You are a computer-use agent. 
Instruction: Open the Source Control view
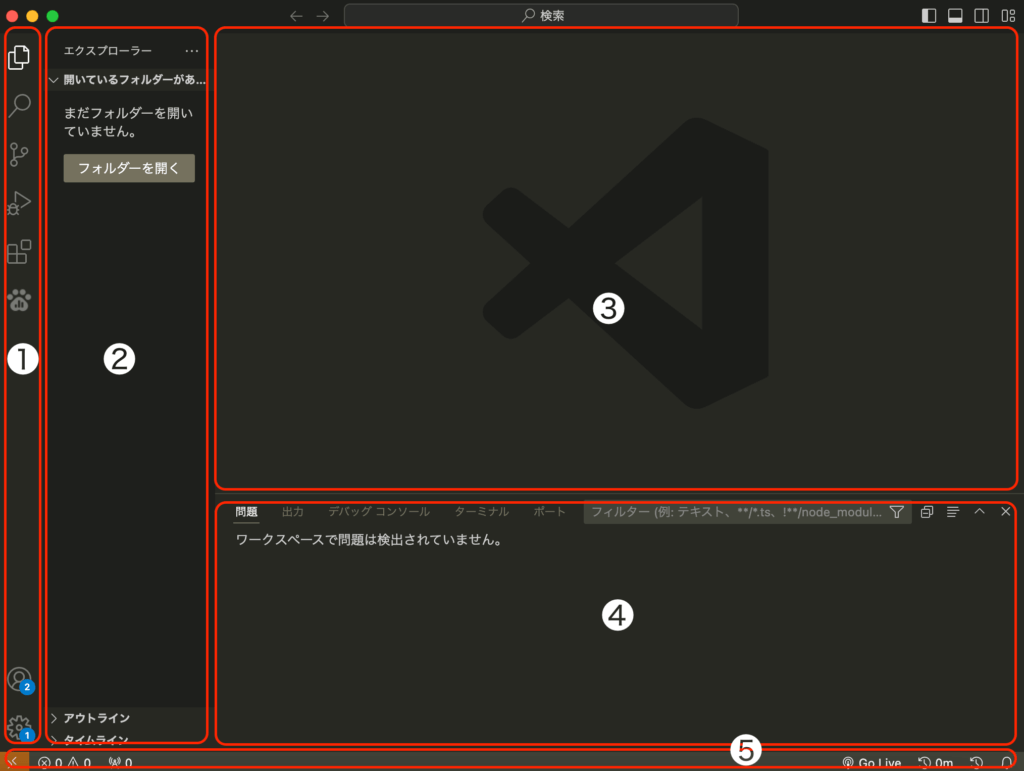19,154
